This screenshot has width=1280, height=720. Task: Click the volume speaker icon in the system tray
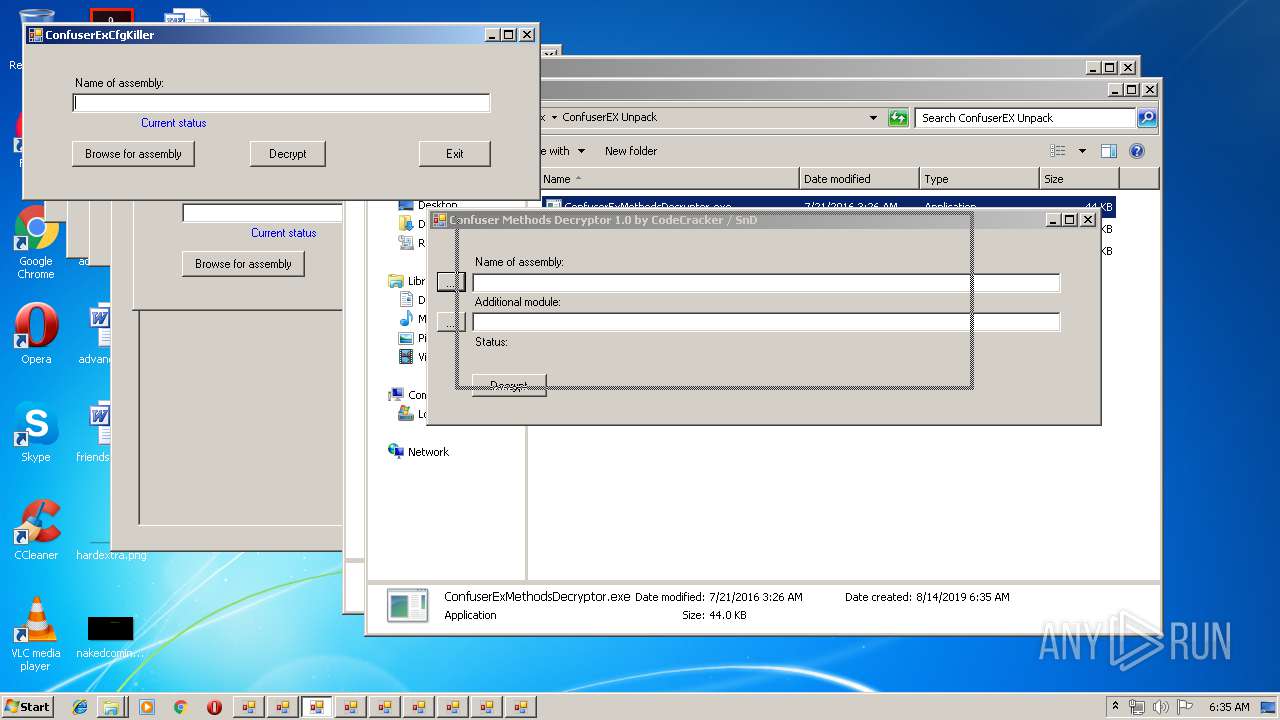click(x=1161, y=707)
